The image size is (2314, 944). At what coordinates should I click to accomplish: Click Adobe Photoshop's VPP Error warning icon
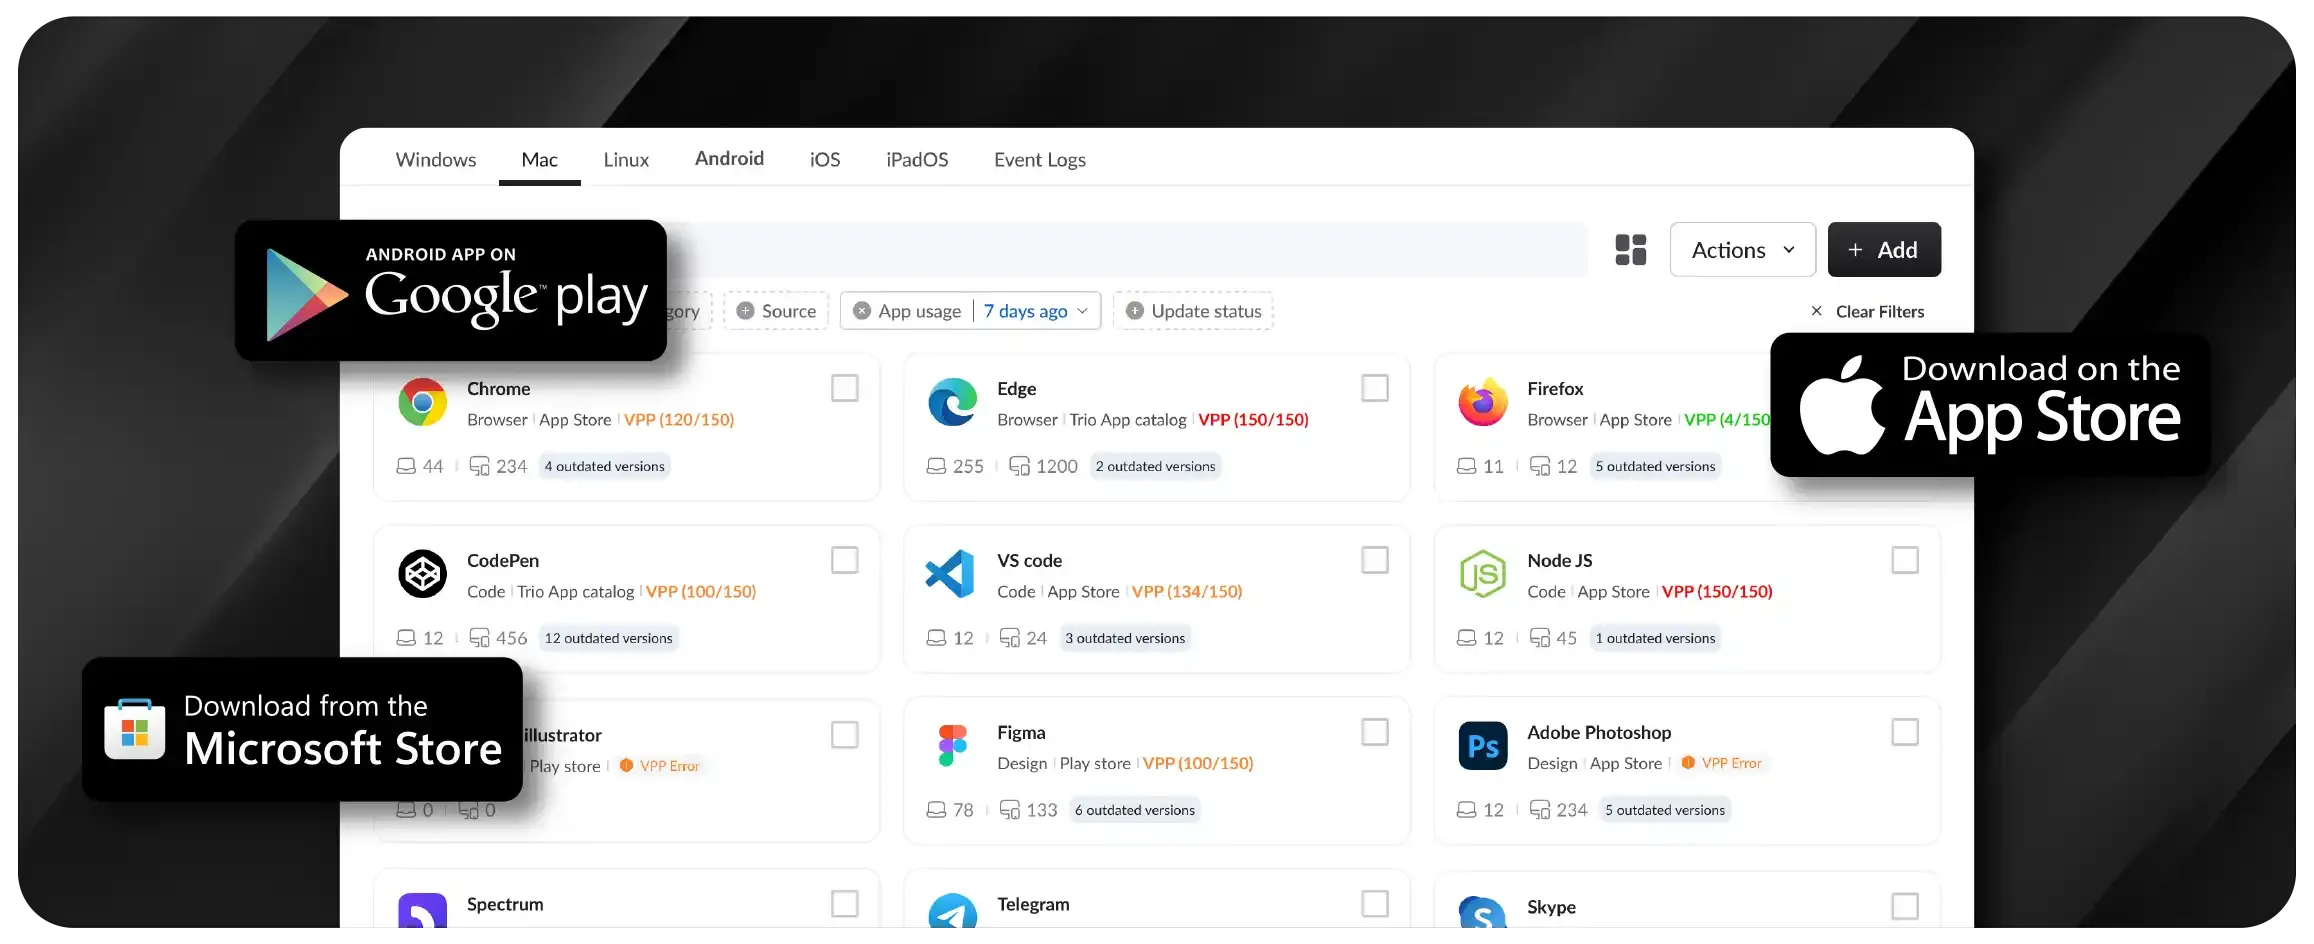tap(1688, 763)
